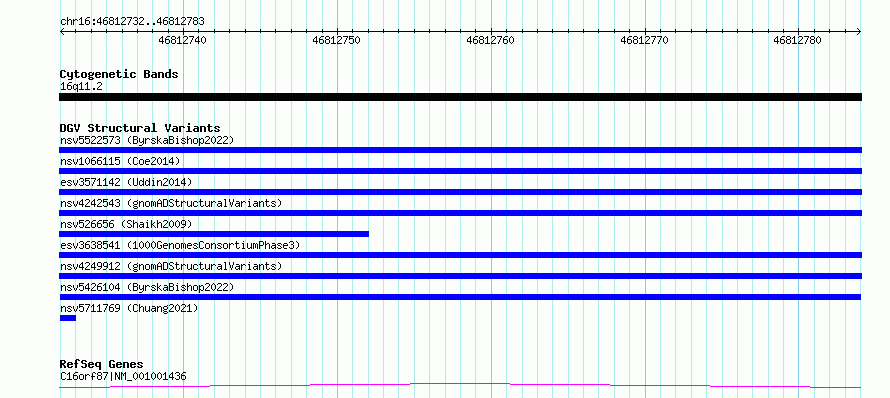Open variant nsv4249912 (gnomADStructuralVariants) label

[171, 266]
